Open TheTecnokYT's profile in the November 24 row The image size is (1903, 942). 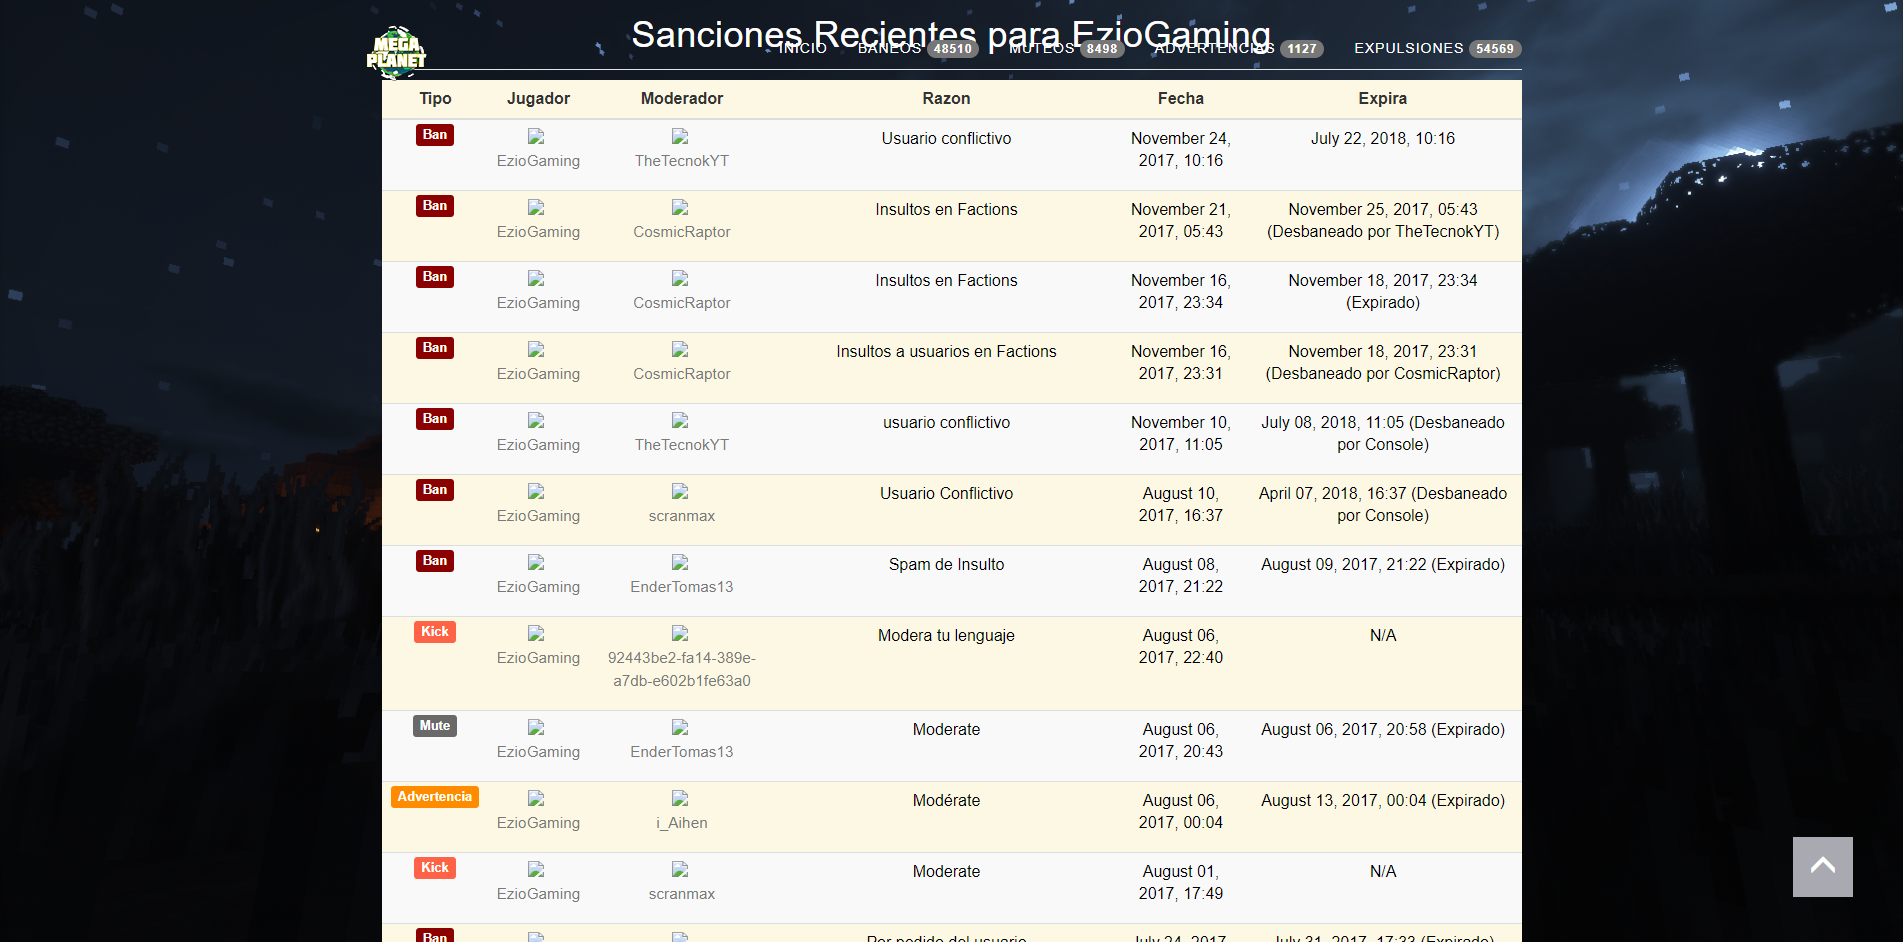(x=682, y=161)
